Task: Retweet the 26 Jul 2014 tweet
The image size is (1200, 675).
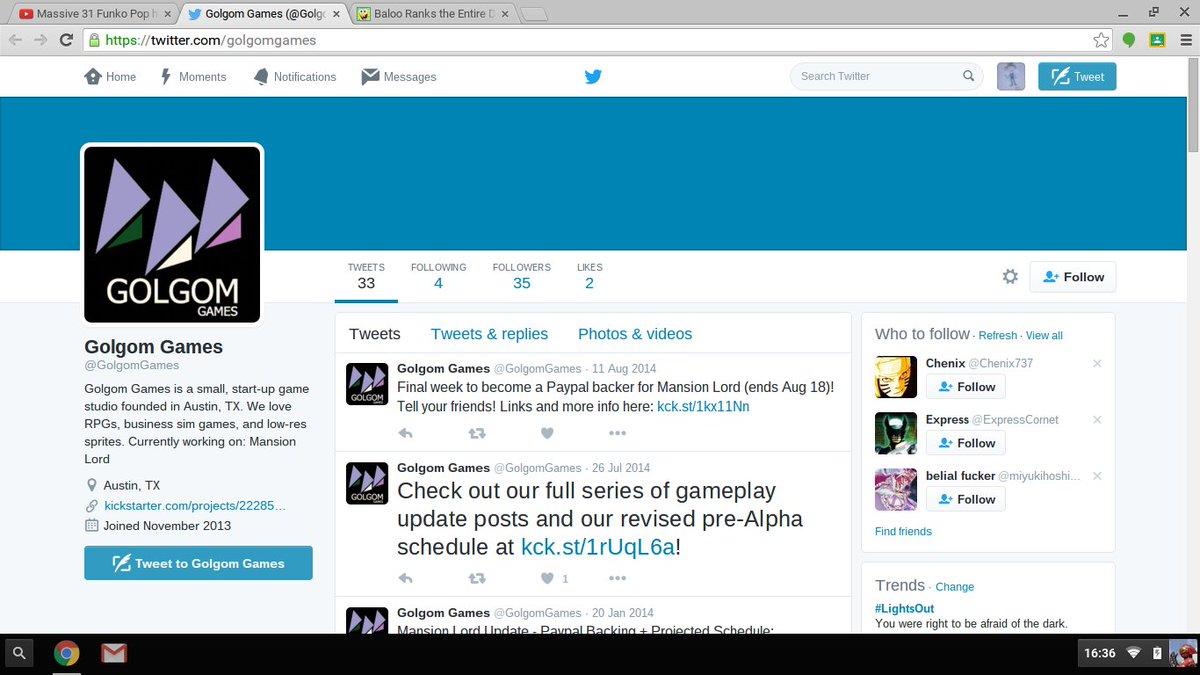Action: pos(477,578)
